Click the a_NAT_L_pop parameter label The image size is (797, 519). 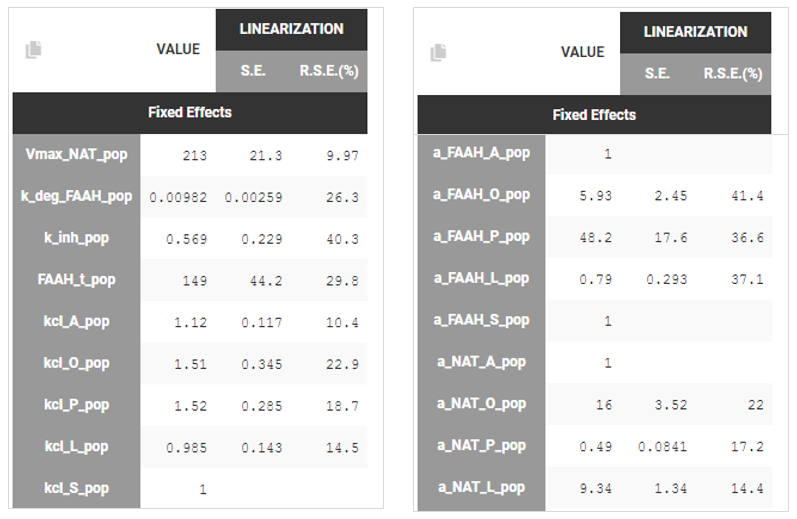pyautogui.click(x=481, y=487)
